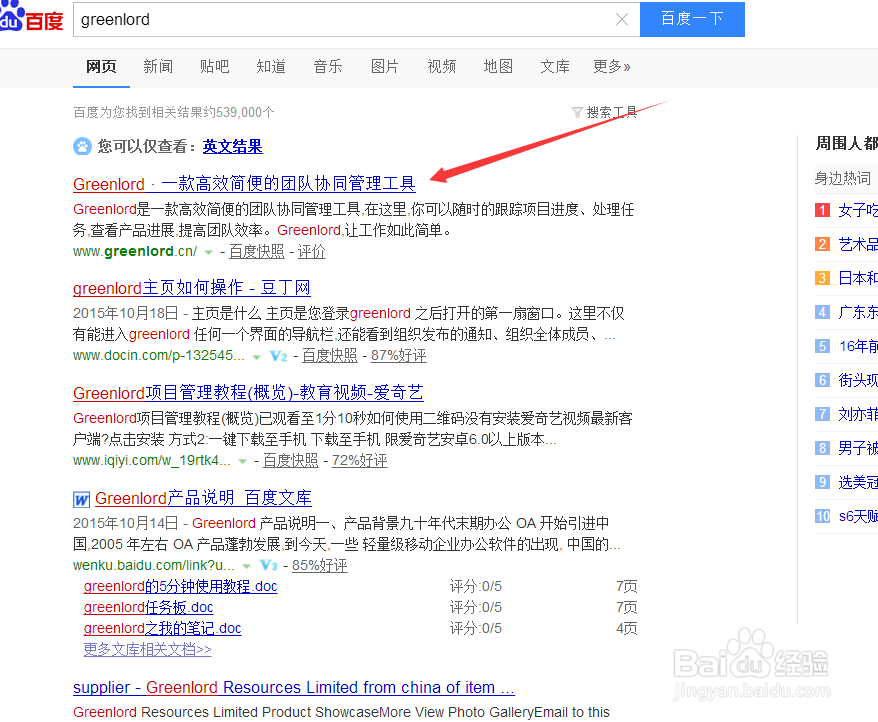Switch to the 新闻 tab
This screenshot has width=878, height=722.
coord(158,67)
